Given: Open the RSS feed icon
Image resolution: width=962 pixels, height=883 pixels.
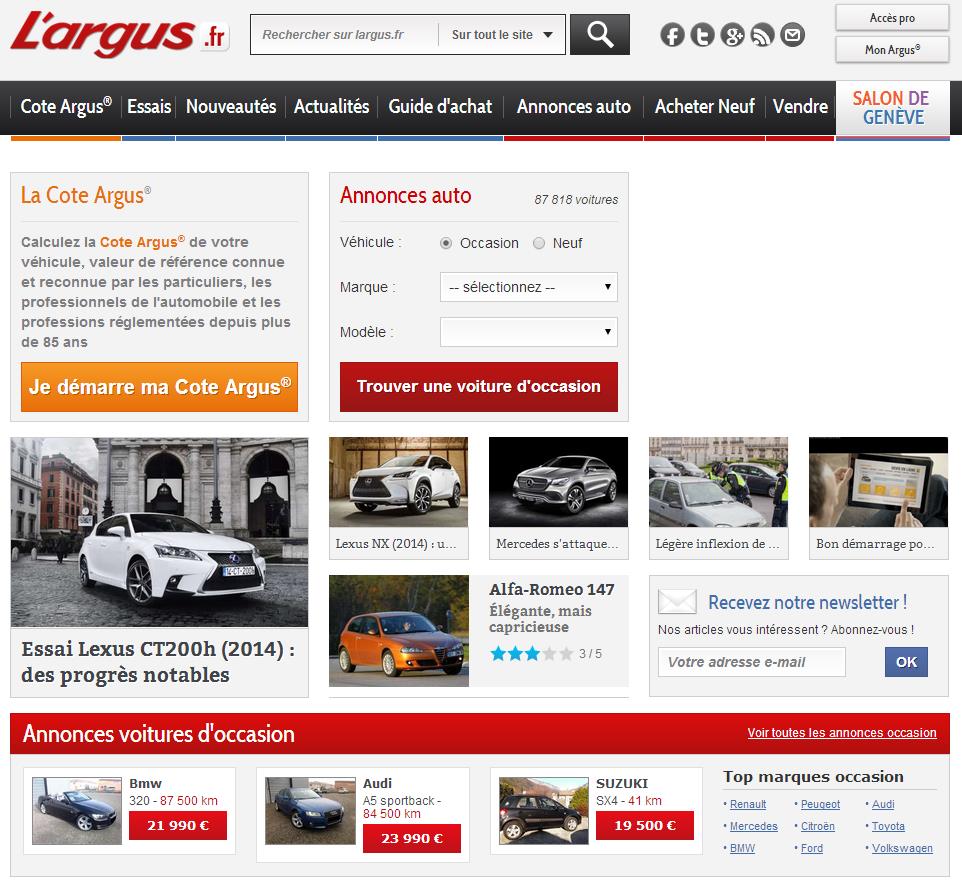Looking at the screenshot, I should pyautogui.click(x=762, y=36).
